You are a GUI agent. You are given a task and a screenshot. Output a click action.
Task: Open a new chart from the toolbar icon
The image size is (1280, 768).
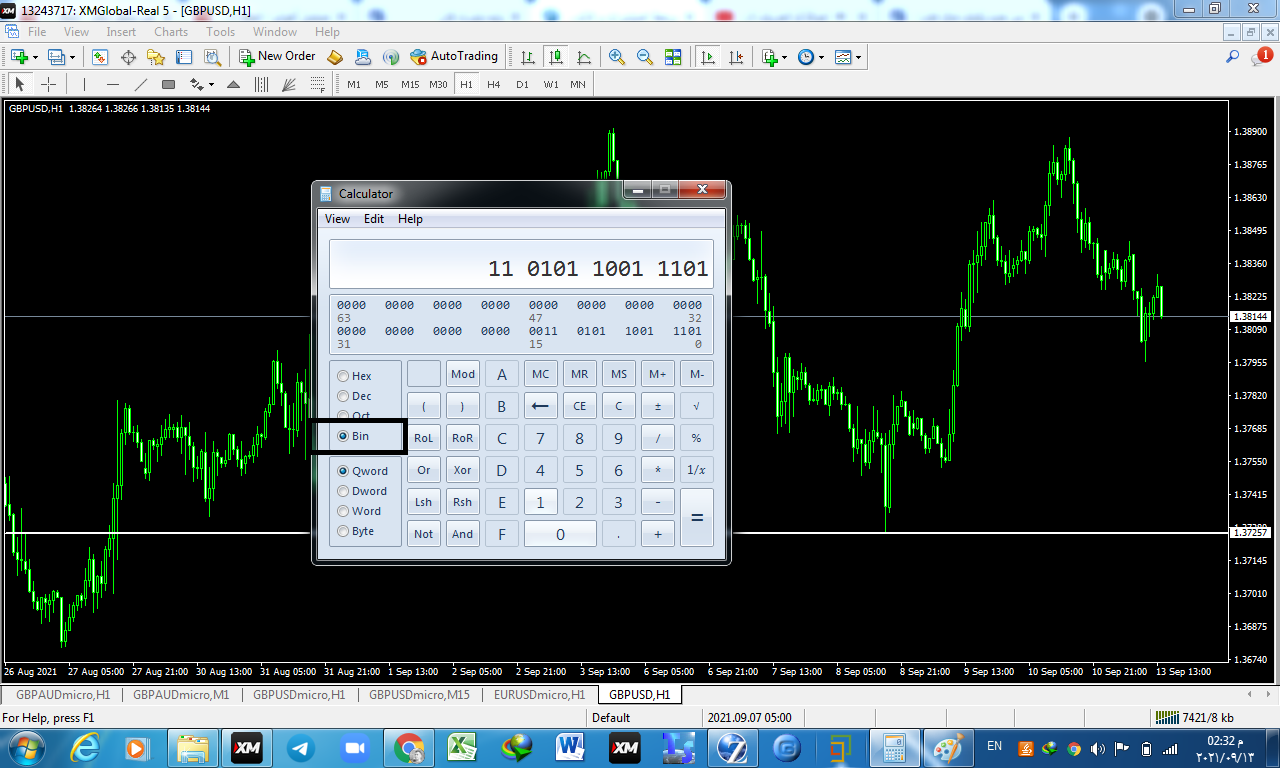(x=19, y=57)
